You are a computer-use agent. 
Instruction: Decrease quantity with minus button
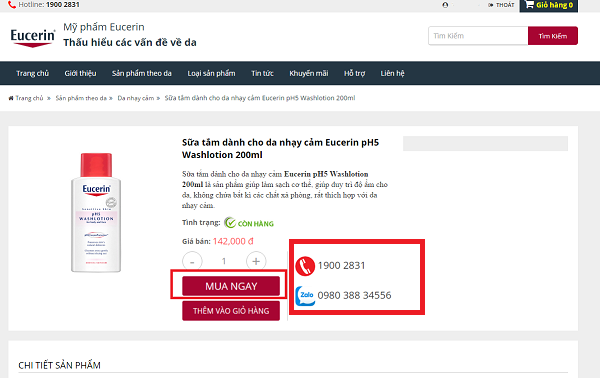click(192, 261)
